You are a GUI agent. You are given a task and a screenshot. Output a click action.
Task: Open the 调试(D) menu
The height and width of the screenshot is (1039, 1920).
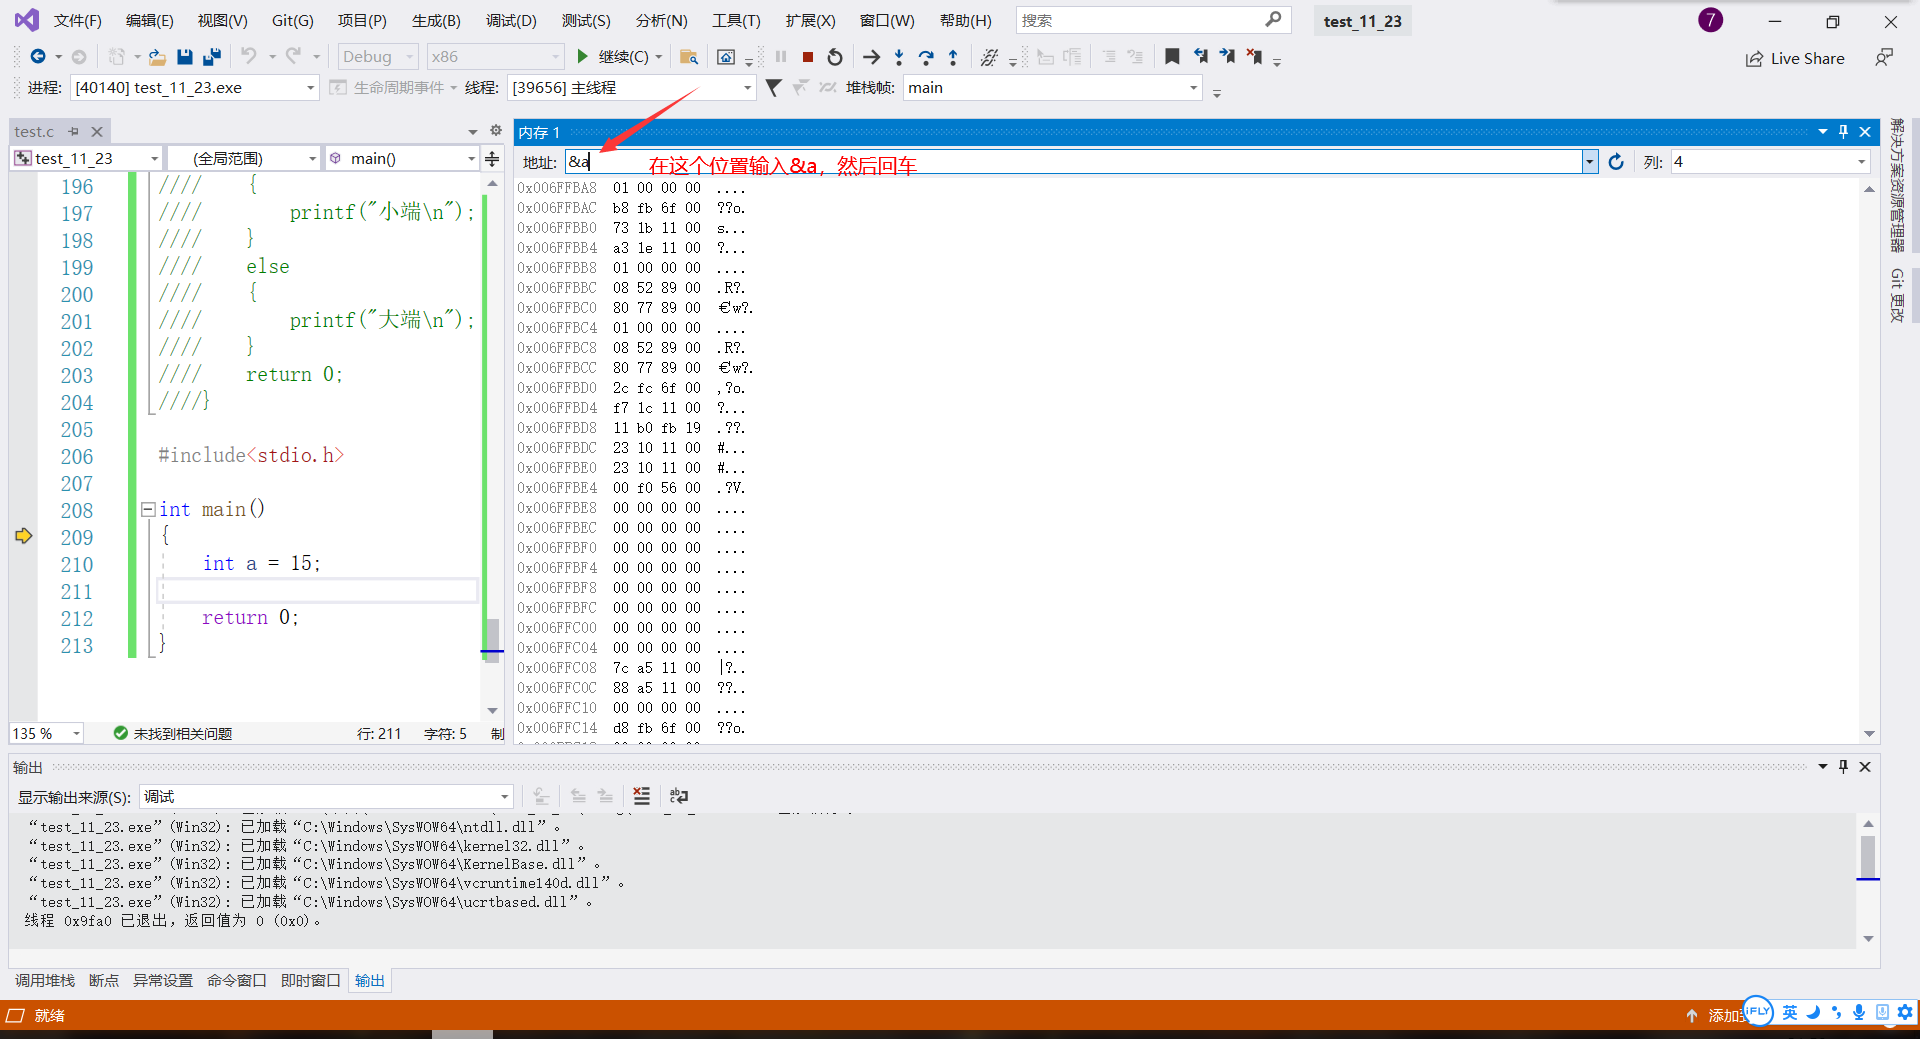pyautogui.click(x=511, y=21)
